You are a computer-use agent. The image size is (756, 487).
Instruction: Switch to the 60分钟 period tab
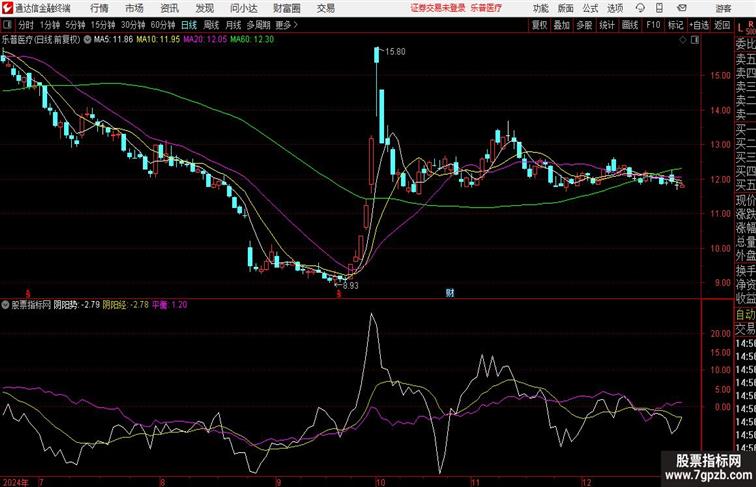coord(163,25)
